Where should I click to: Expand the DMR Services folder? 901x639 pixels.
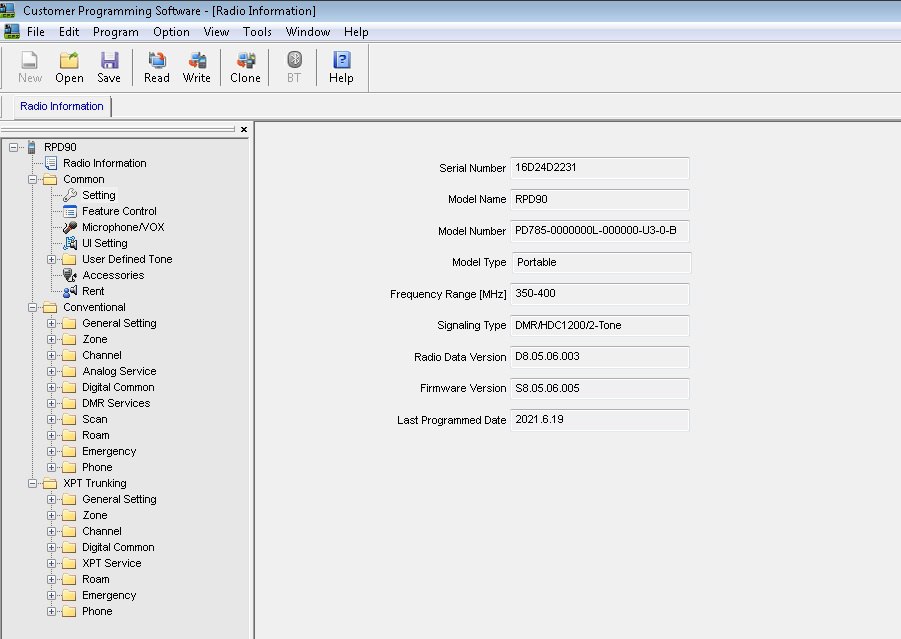tap(52, 404)
